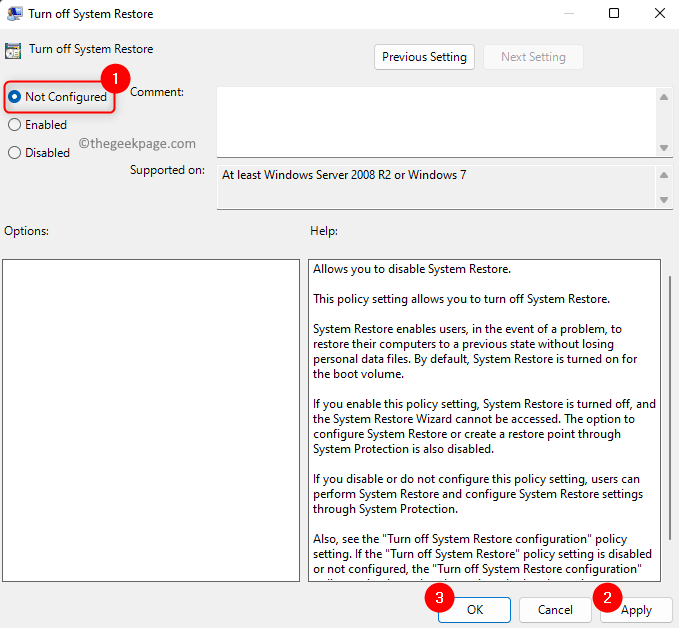Click the Comment box scroll down arrow
The width and height of the screenshot is (679, 628).
(664, 148)
